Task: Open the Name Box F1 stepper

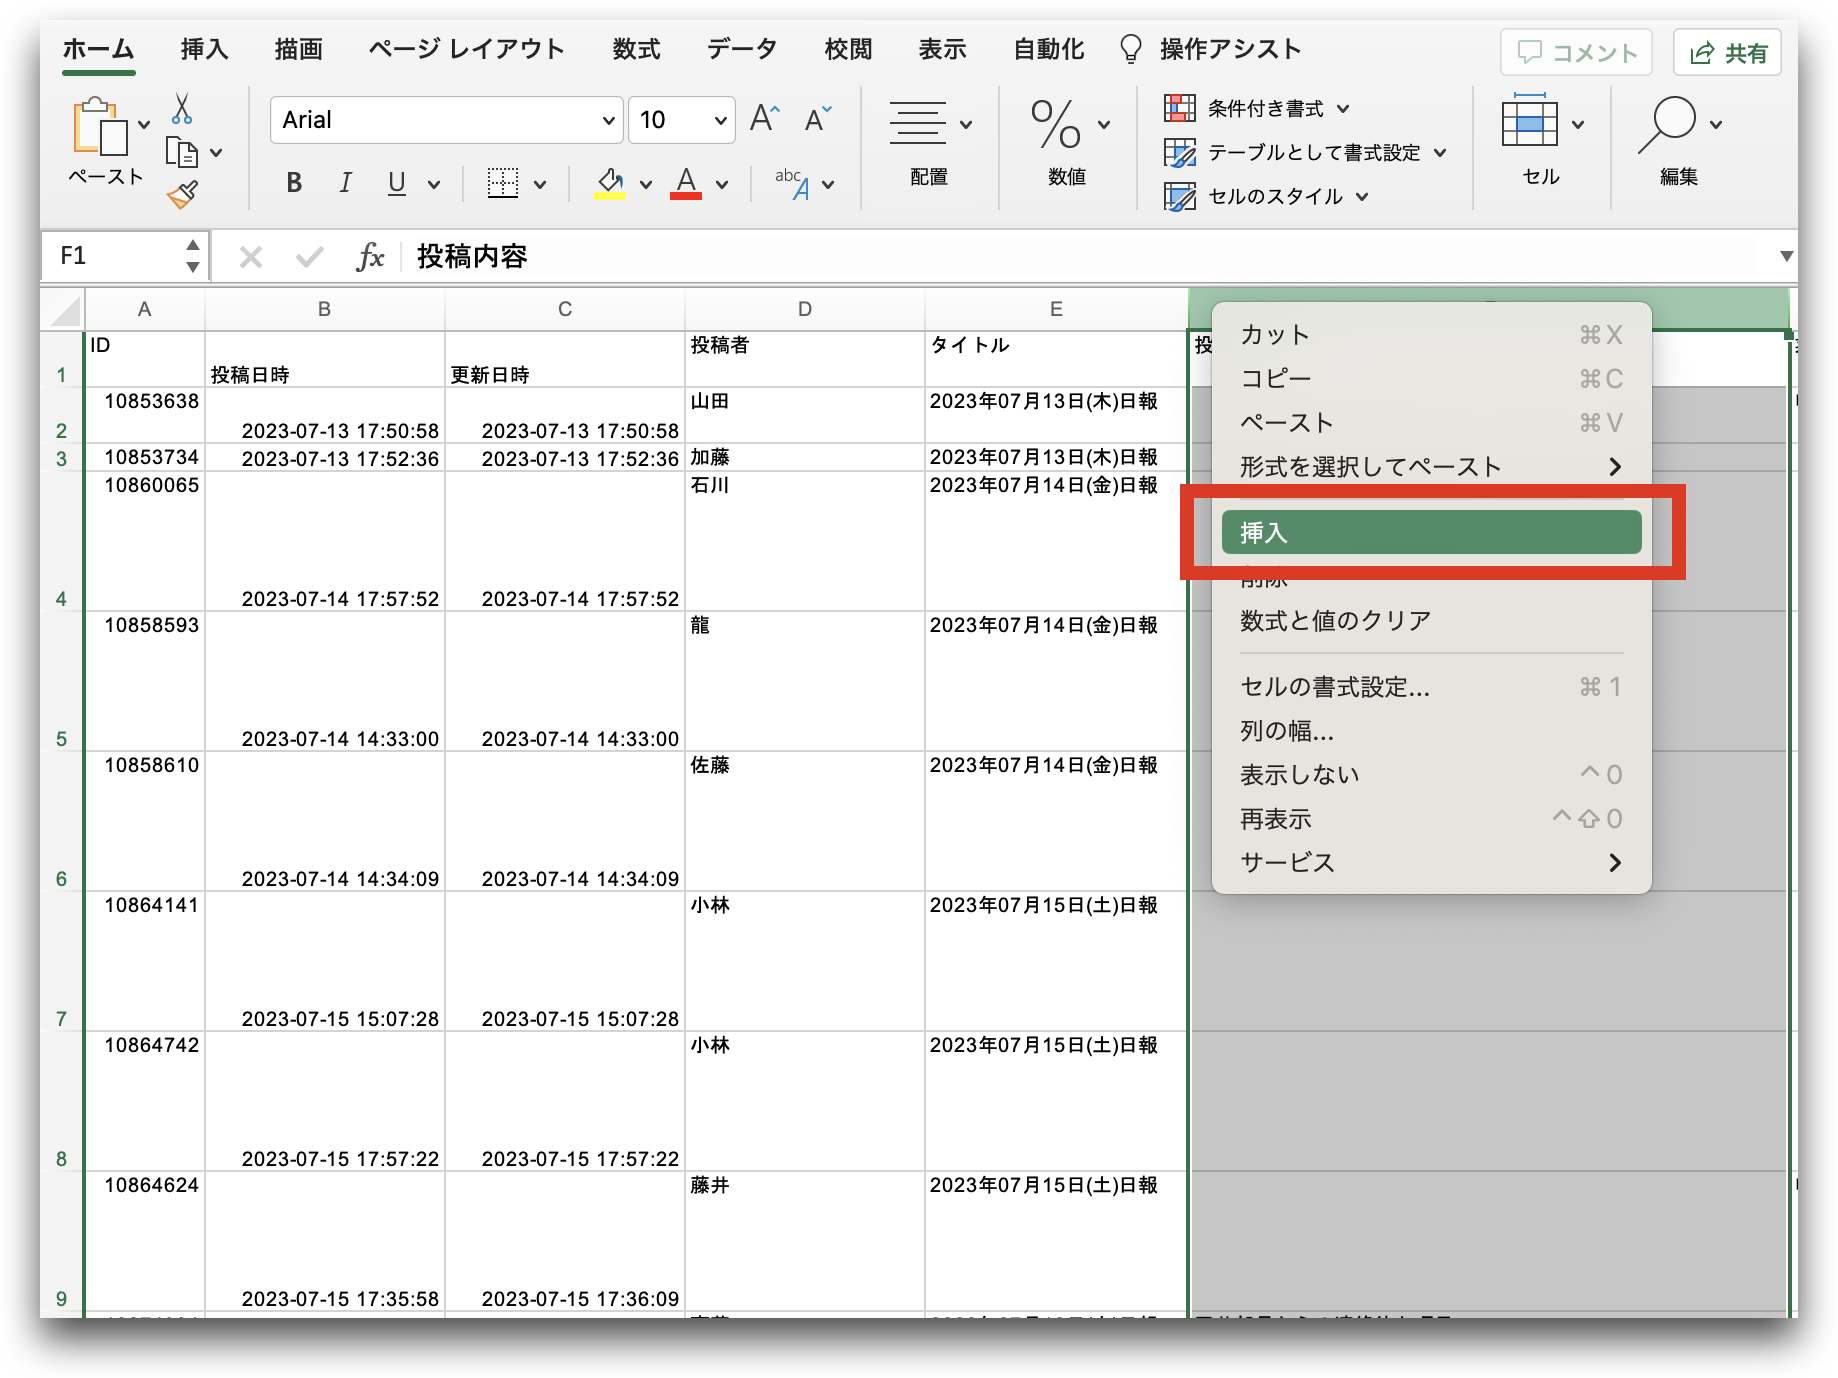Action: [x=192, y=256]
